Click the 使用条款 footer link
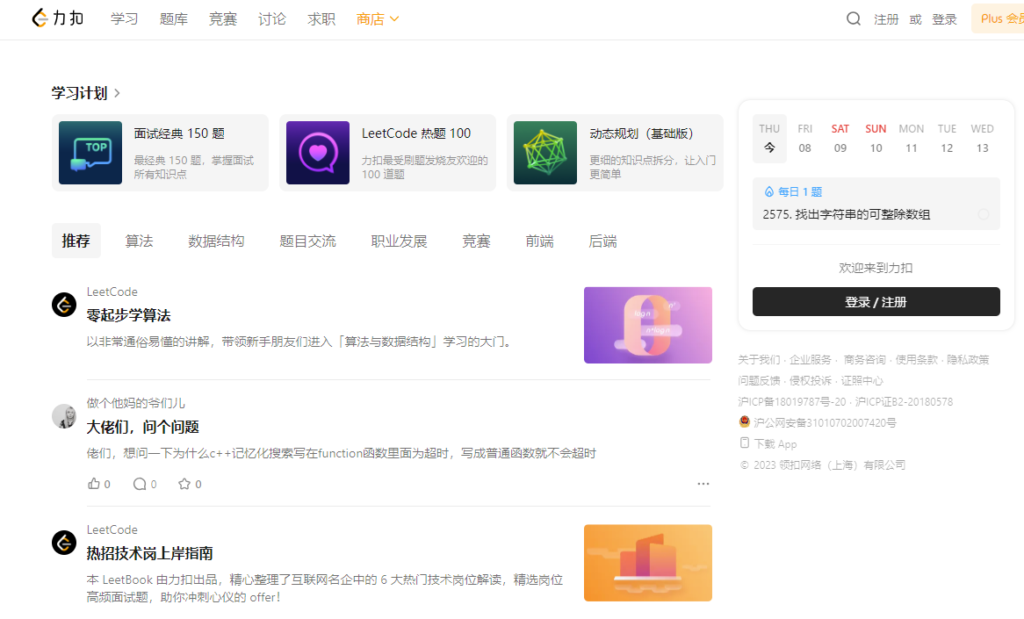 coord(916,360)
